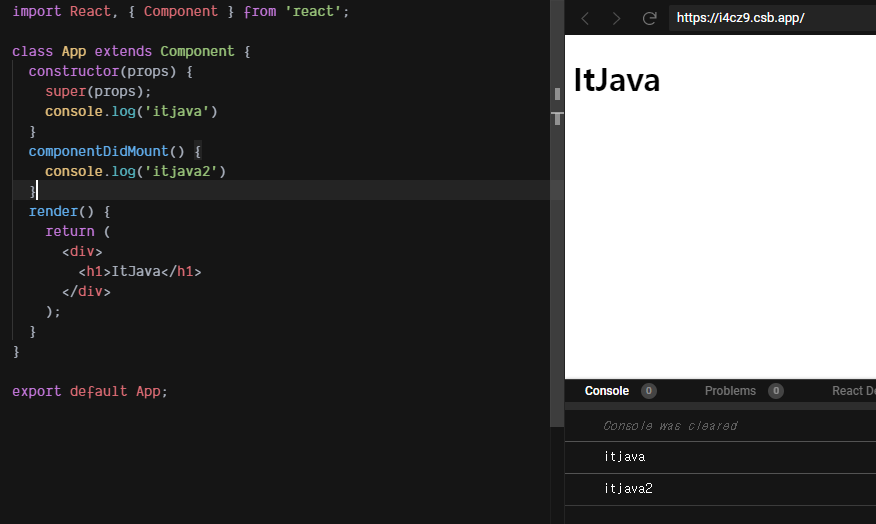Click the Problems count badge
Screen dimensions: 876x524
tap(775, 391)
